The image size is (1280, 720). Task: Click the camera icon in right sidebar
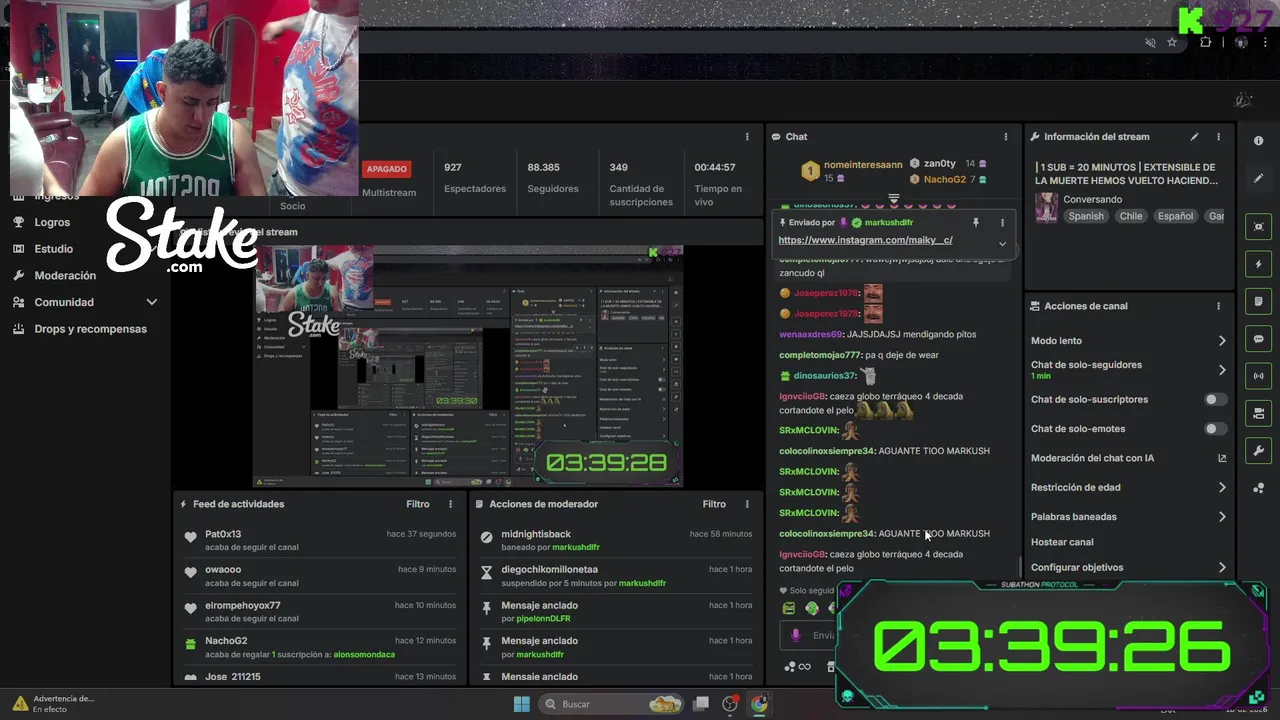coord(1258,413)
